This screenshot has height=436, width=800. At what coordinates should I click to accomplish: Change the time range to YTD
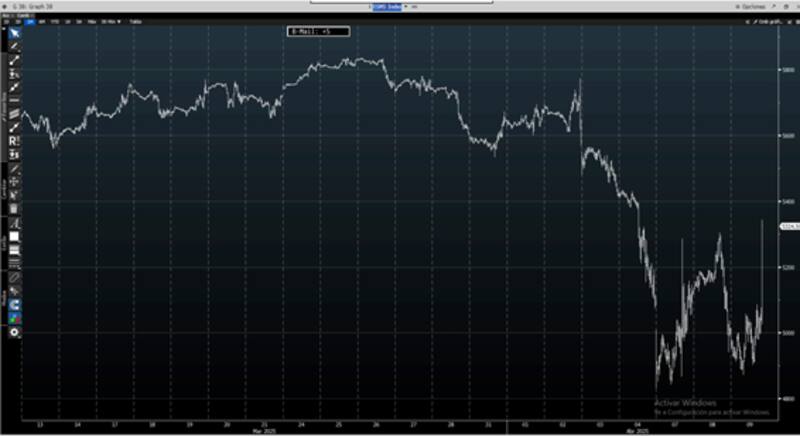tap(54, 20)
